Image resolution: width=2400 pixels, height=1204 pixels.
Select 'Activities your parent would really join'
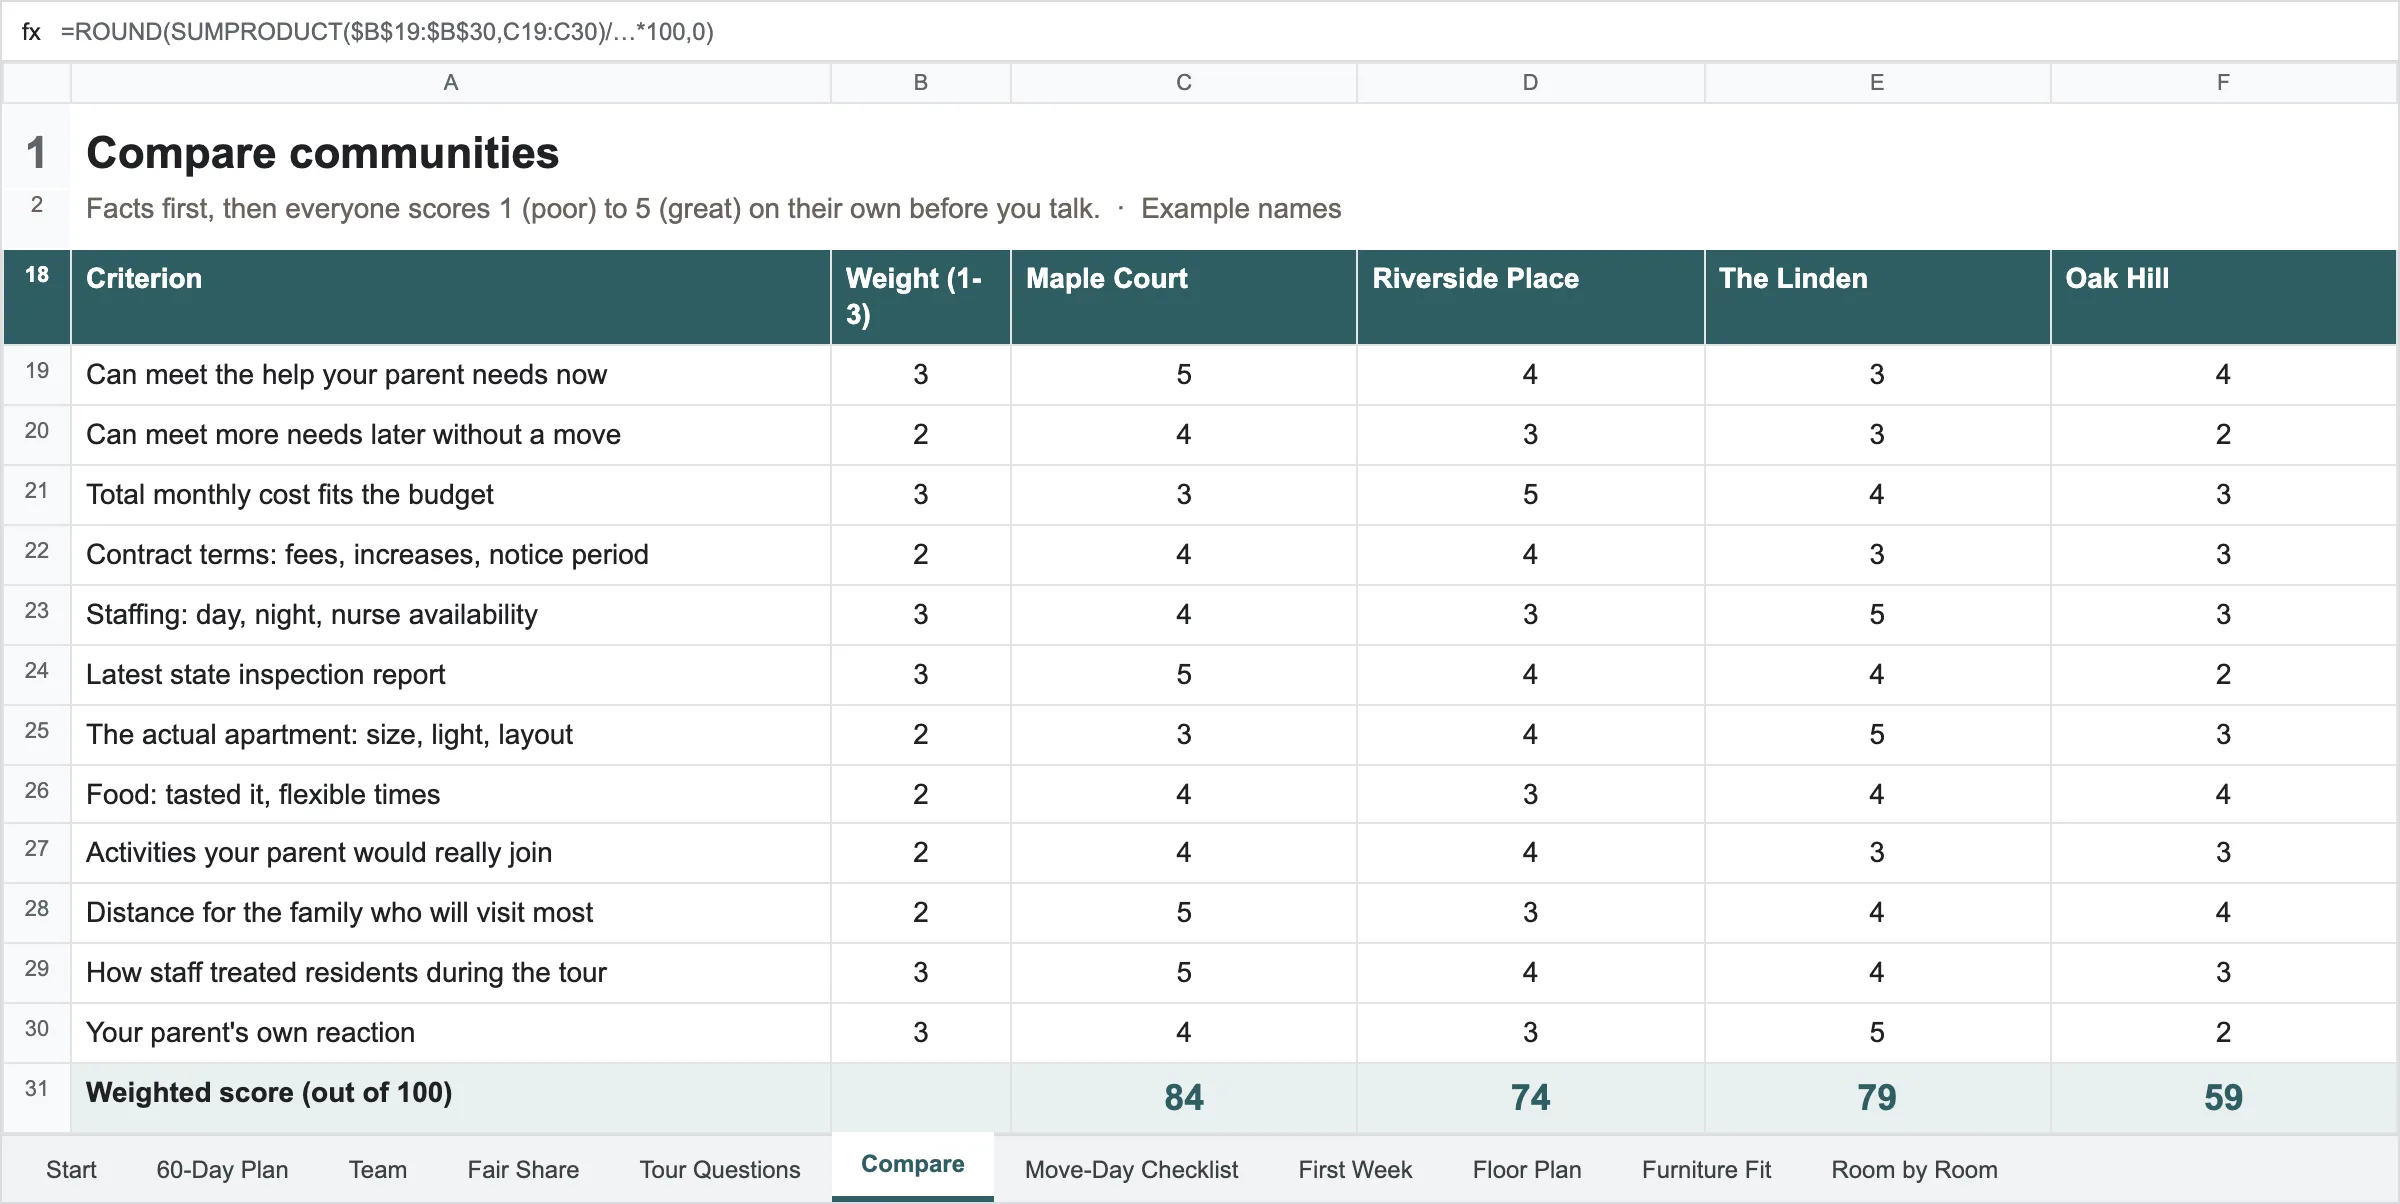click(x=451, y=853)
